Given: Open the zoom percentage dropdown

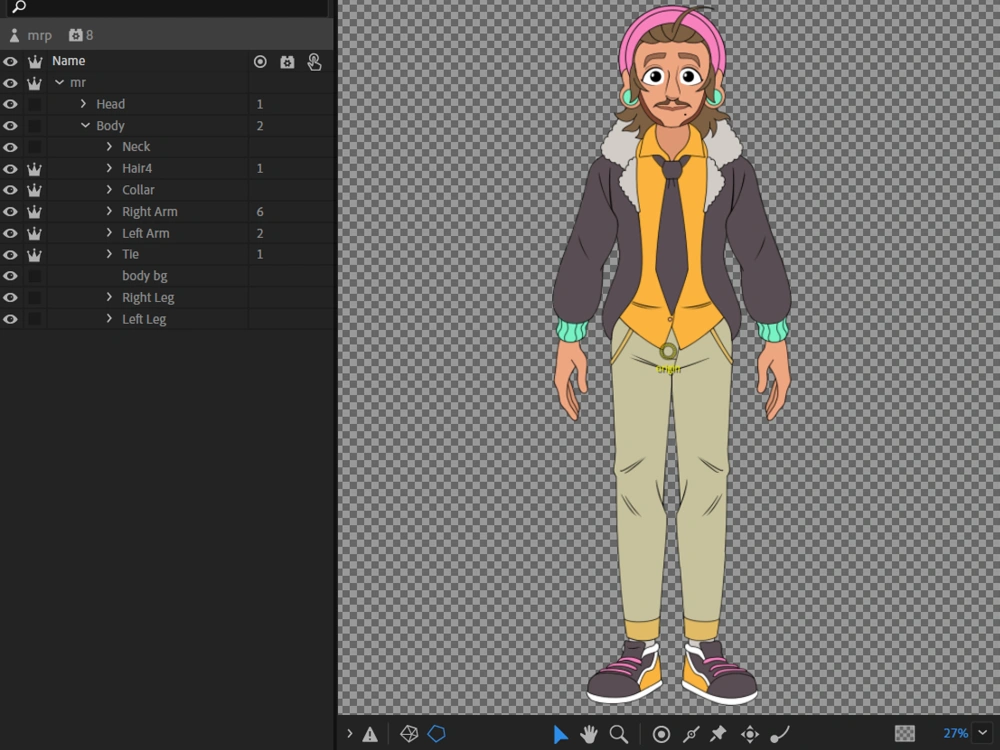Looking at the screenshot, I should [983, 733].
